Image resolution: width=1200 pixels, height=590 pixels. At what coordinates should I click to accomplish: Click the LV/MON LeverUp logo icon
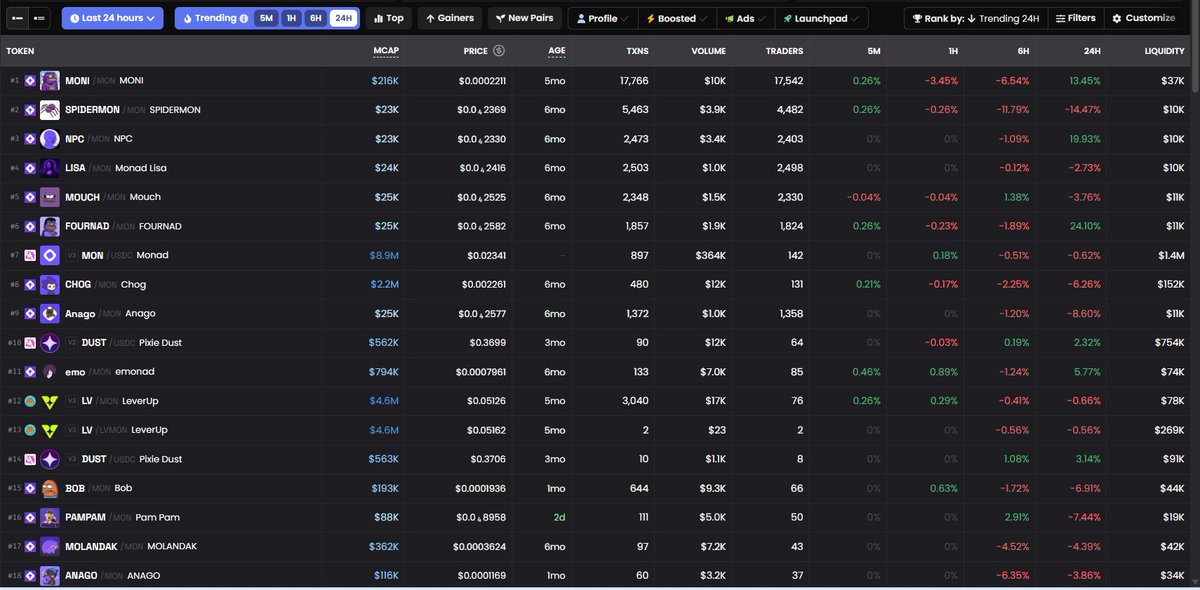(50, 401)
